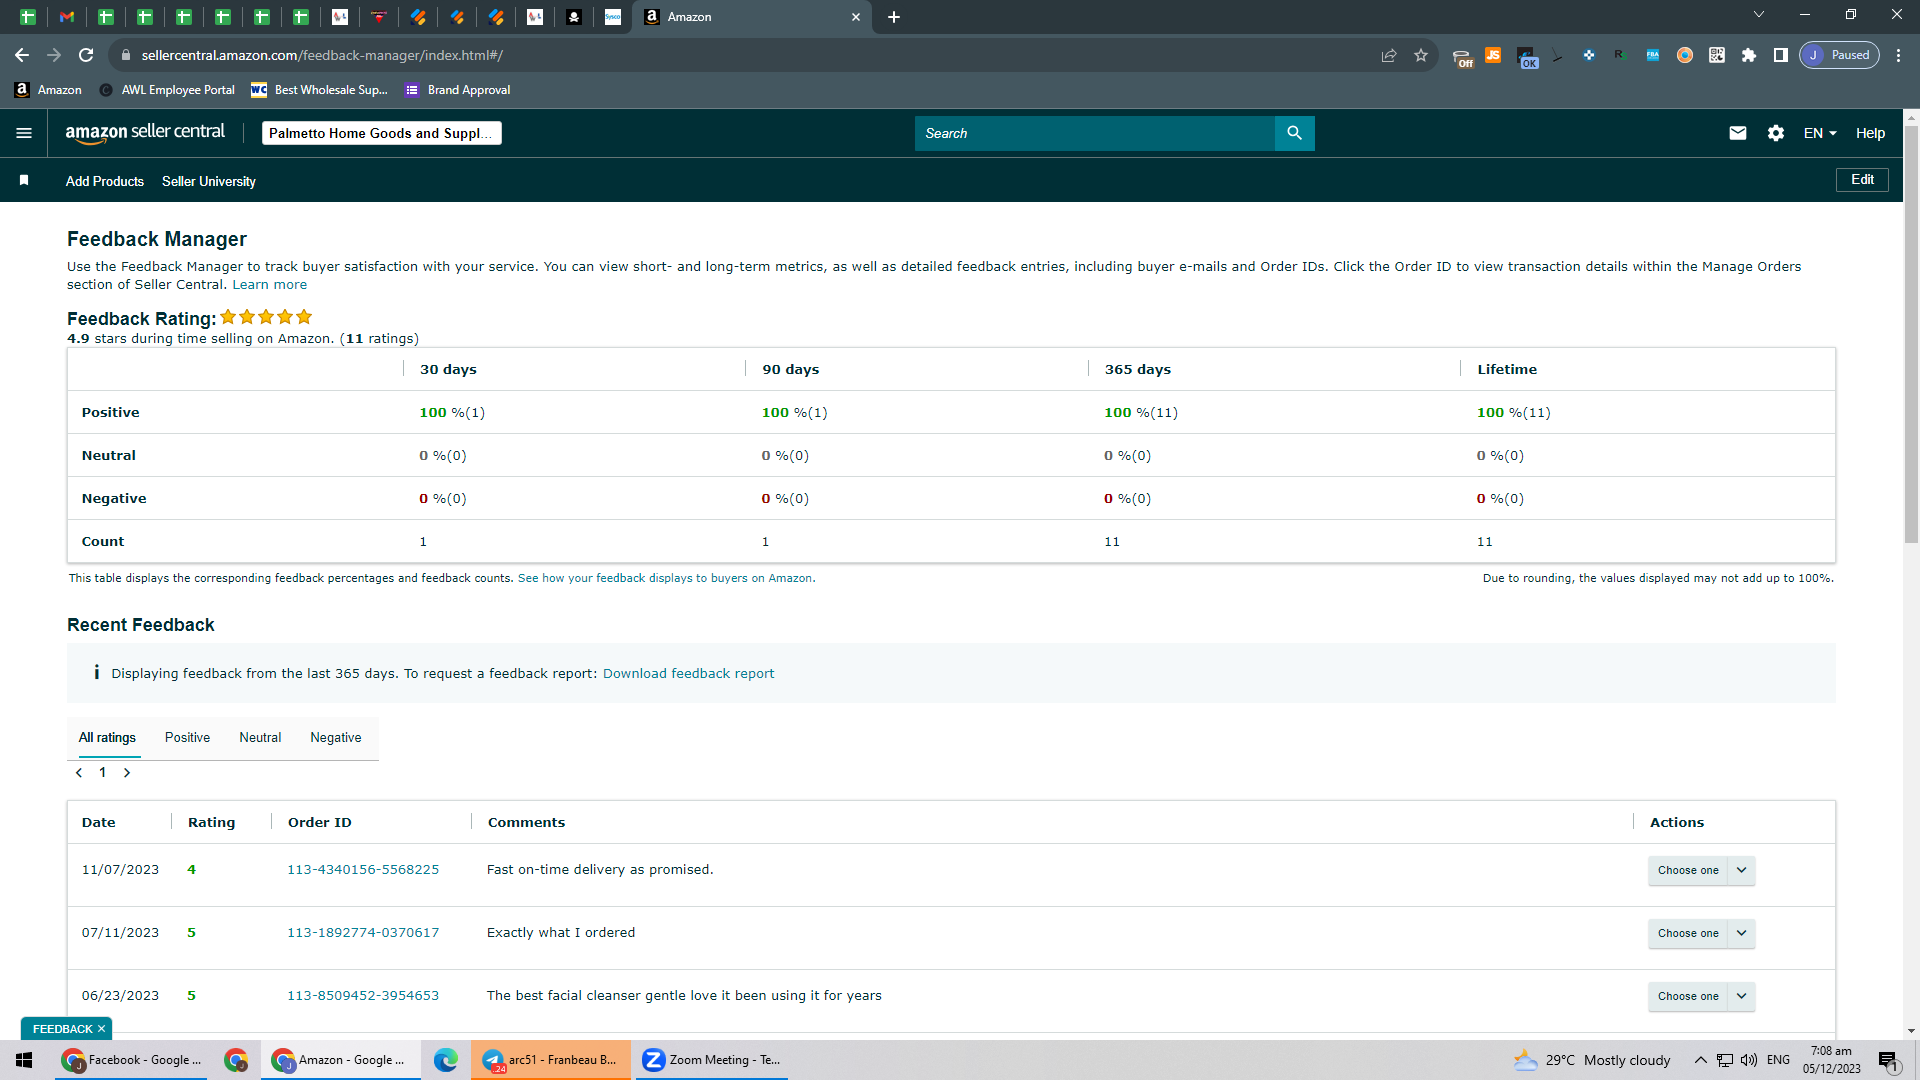
Task: Click the Help link in header
Action: [1870, 133]
